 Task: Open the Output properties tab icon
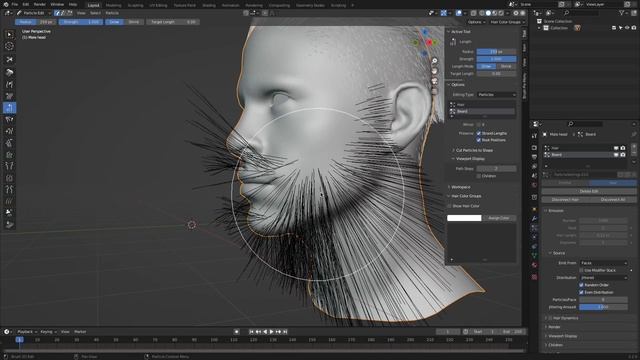pyautogui.click(x=534, y=157)
